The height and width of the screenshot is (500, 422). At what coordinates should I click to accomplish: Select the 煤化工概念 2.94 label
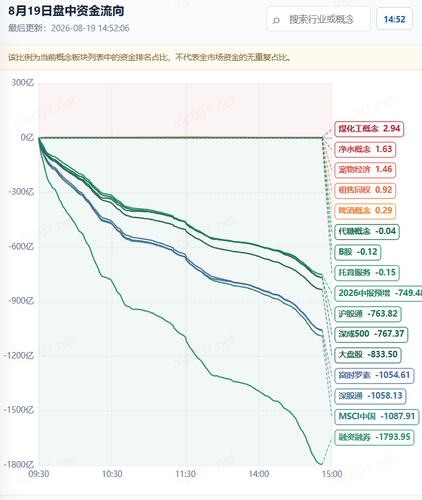coord(369,129)
